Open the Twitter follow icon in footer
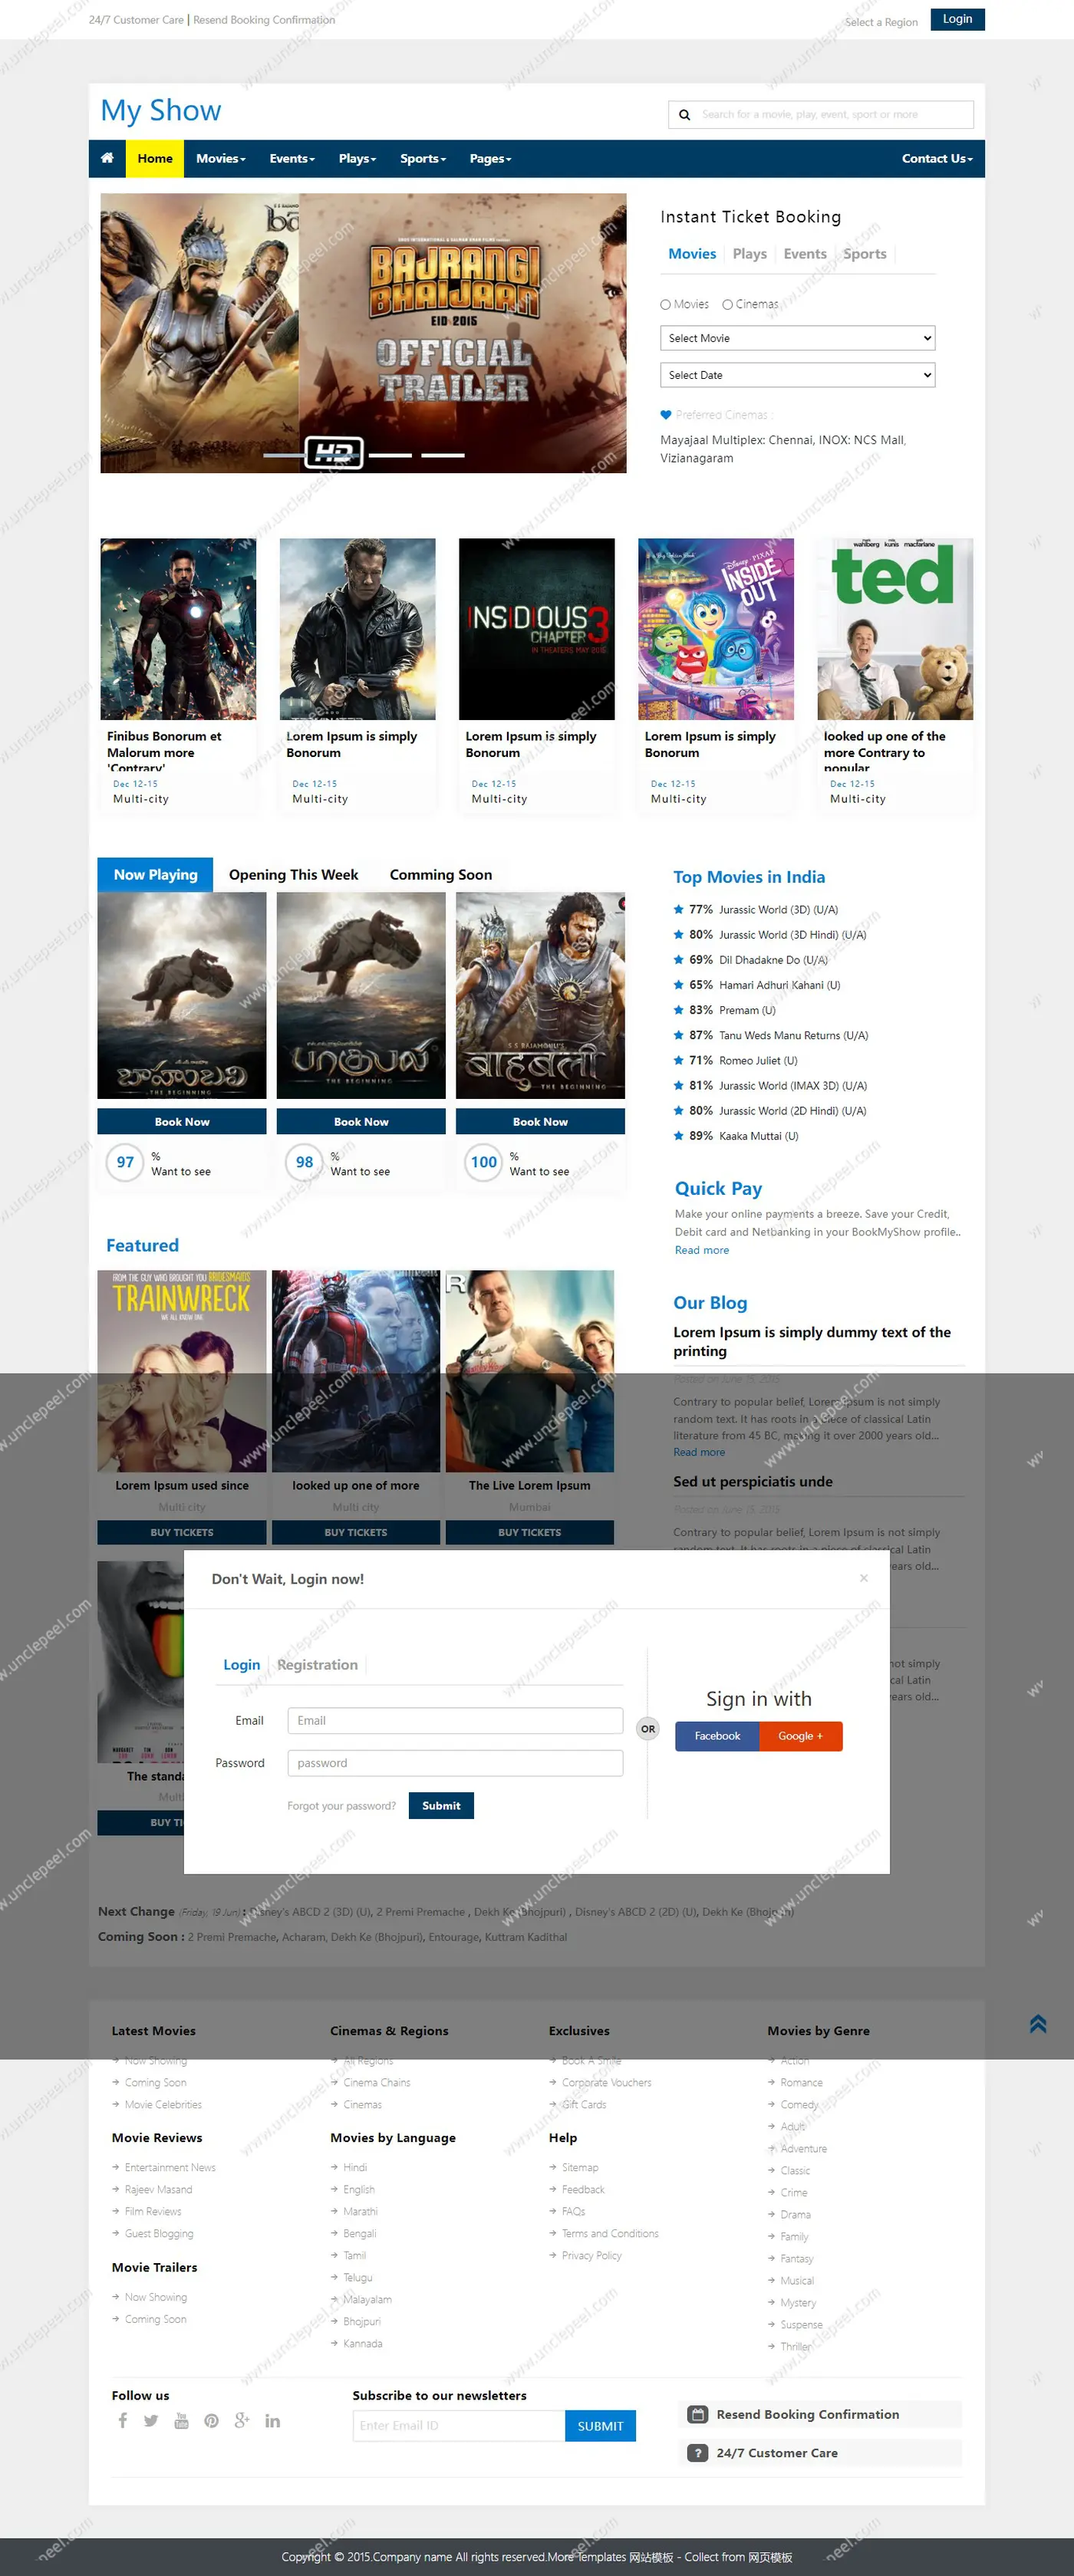Image resolution: width=1074 pixels, height=2576 pixels. [x=151, y=2420]
